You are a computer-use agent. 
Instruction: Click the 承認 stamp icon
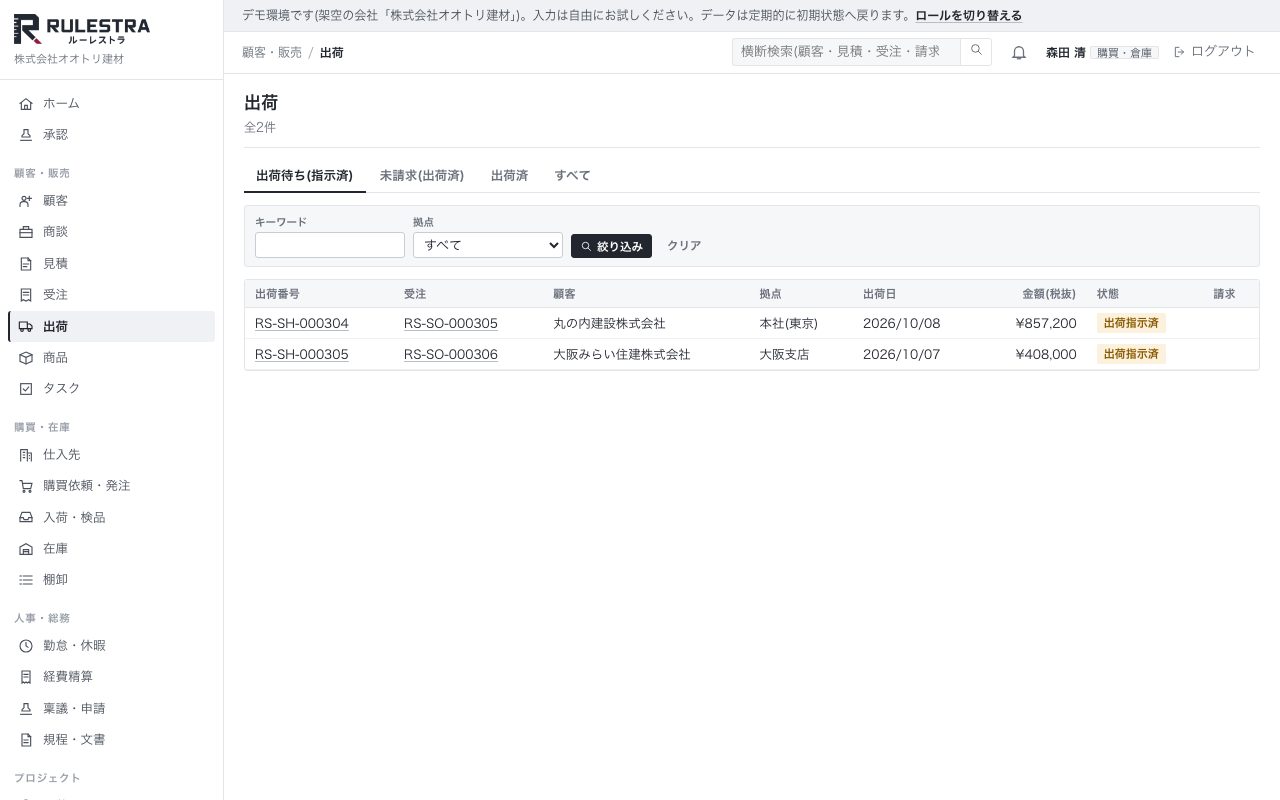26,135
